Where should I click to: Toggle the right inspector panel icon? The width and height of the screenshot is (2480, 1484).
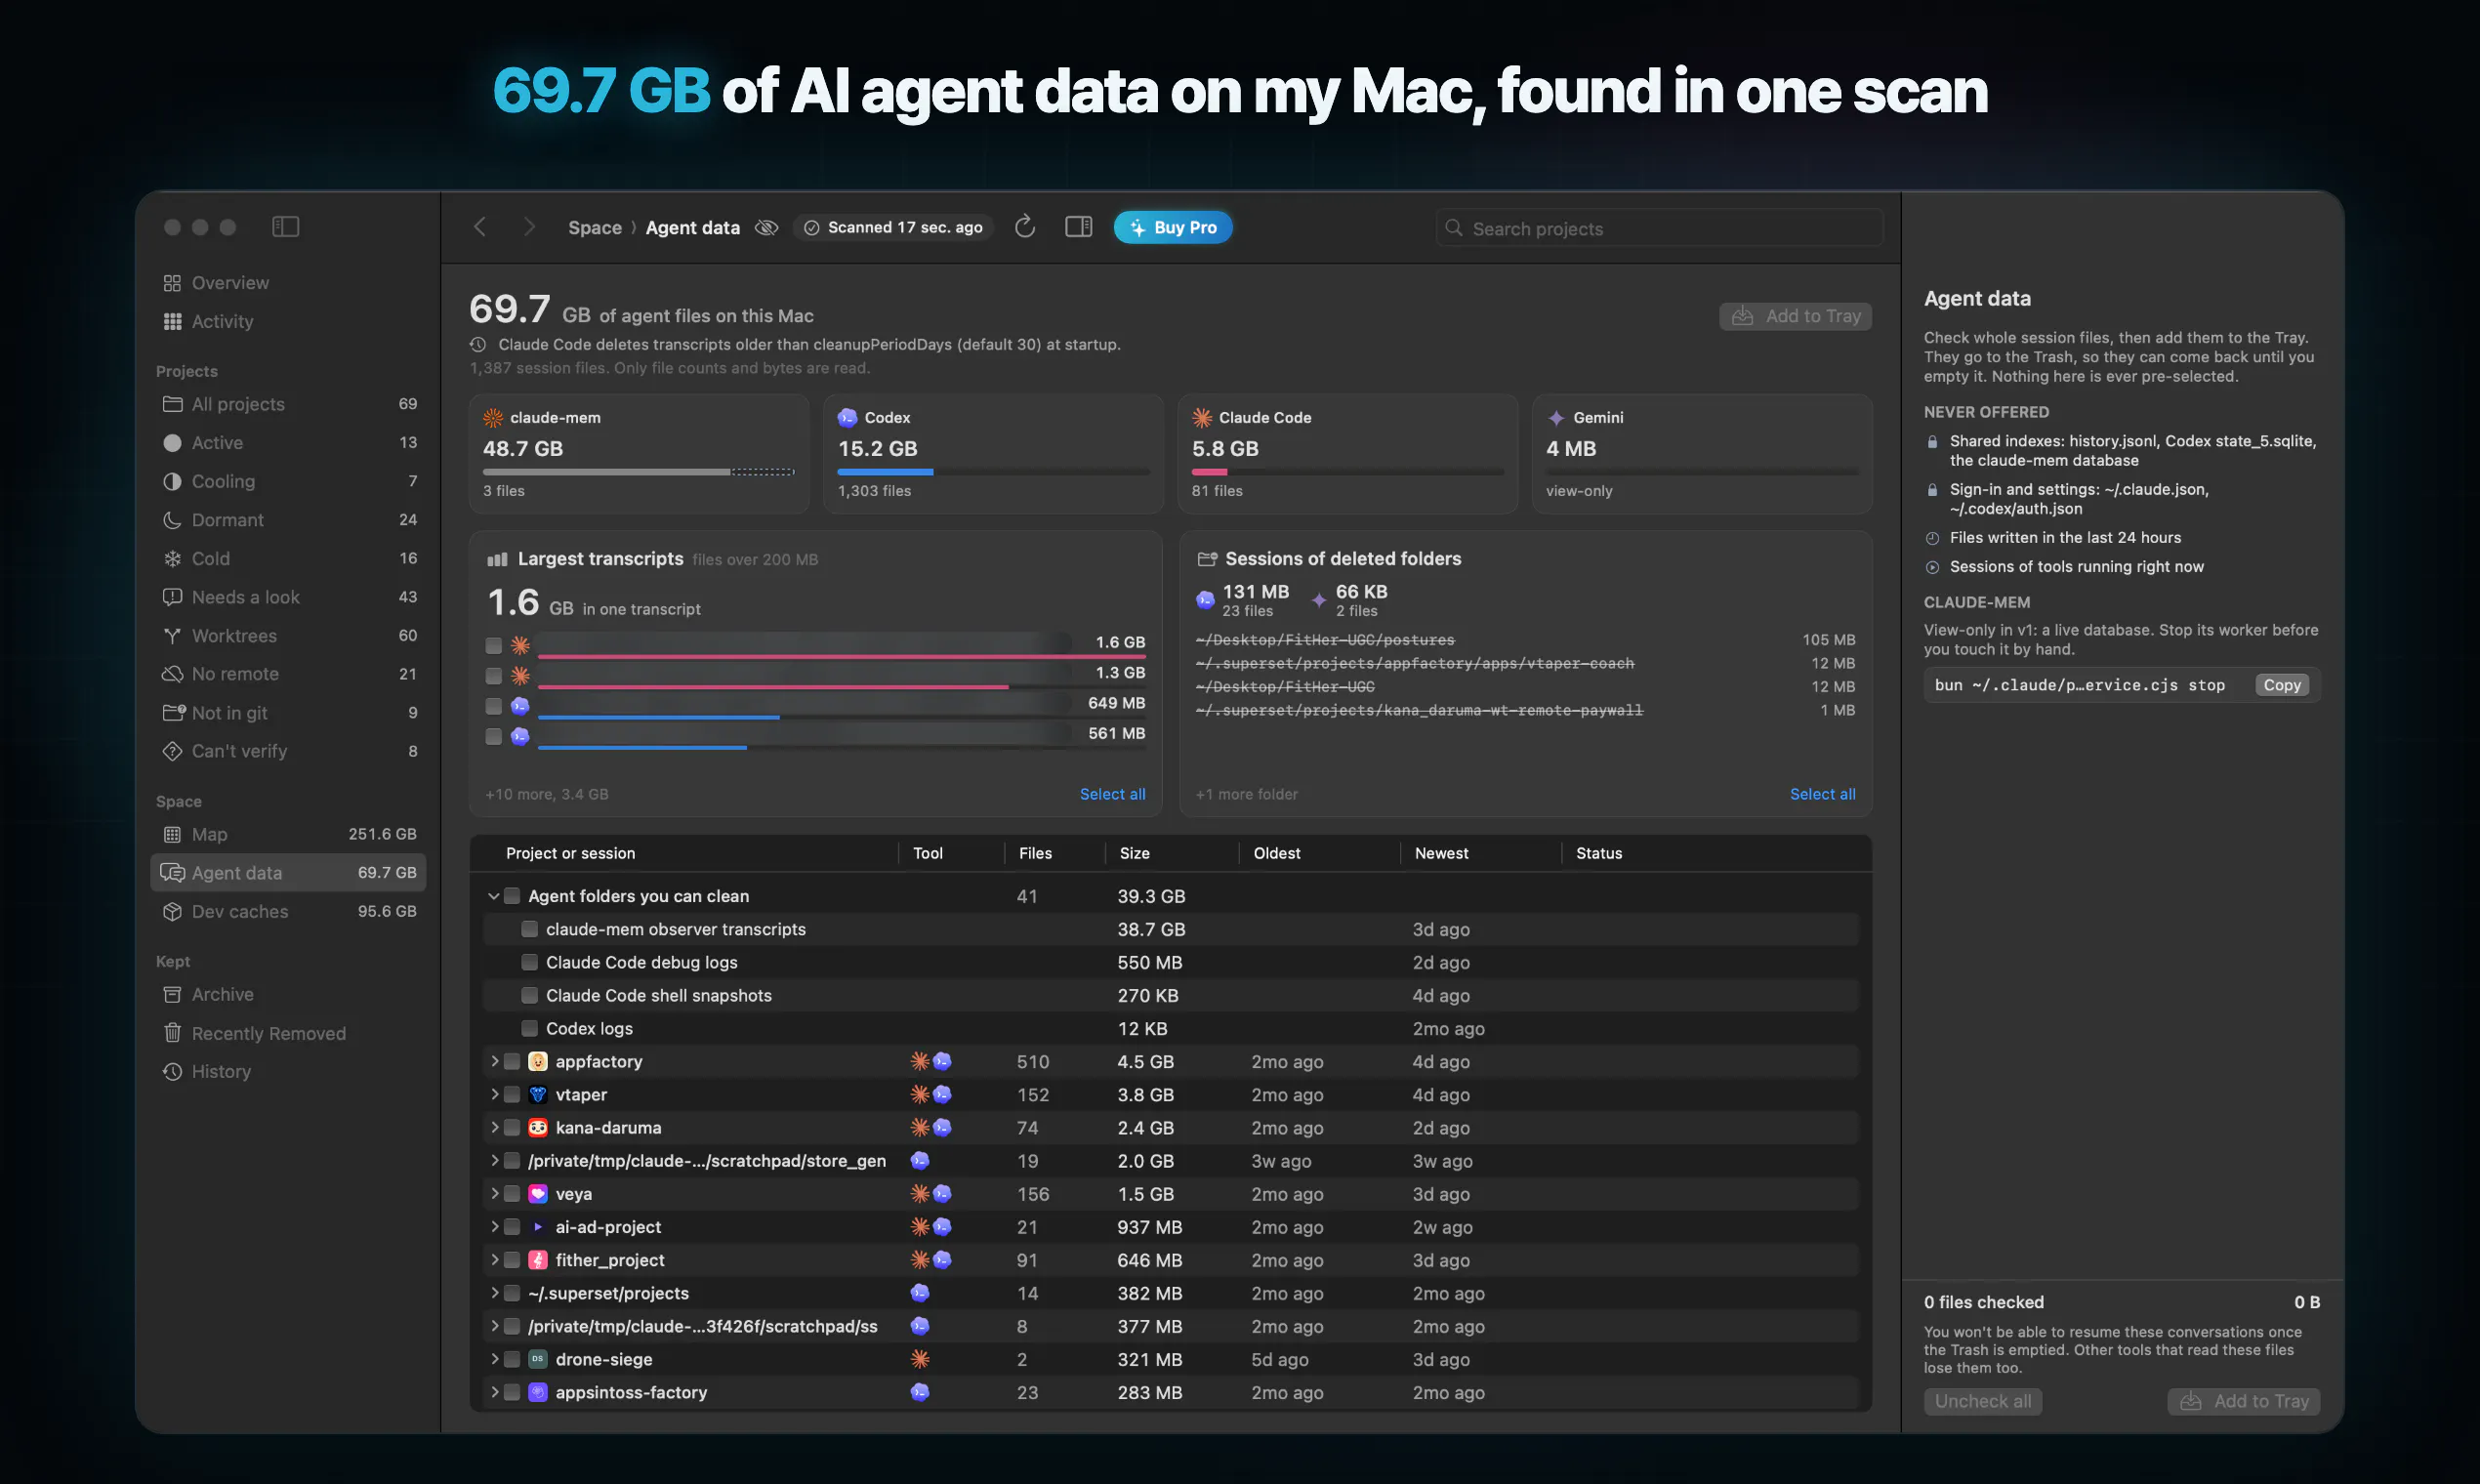coord(1078,227)
